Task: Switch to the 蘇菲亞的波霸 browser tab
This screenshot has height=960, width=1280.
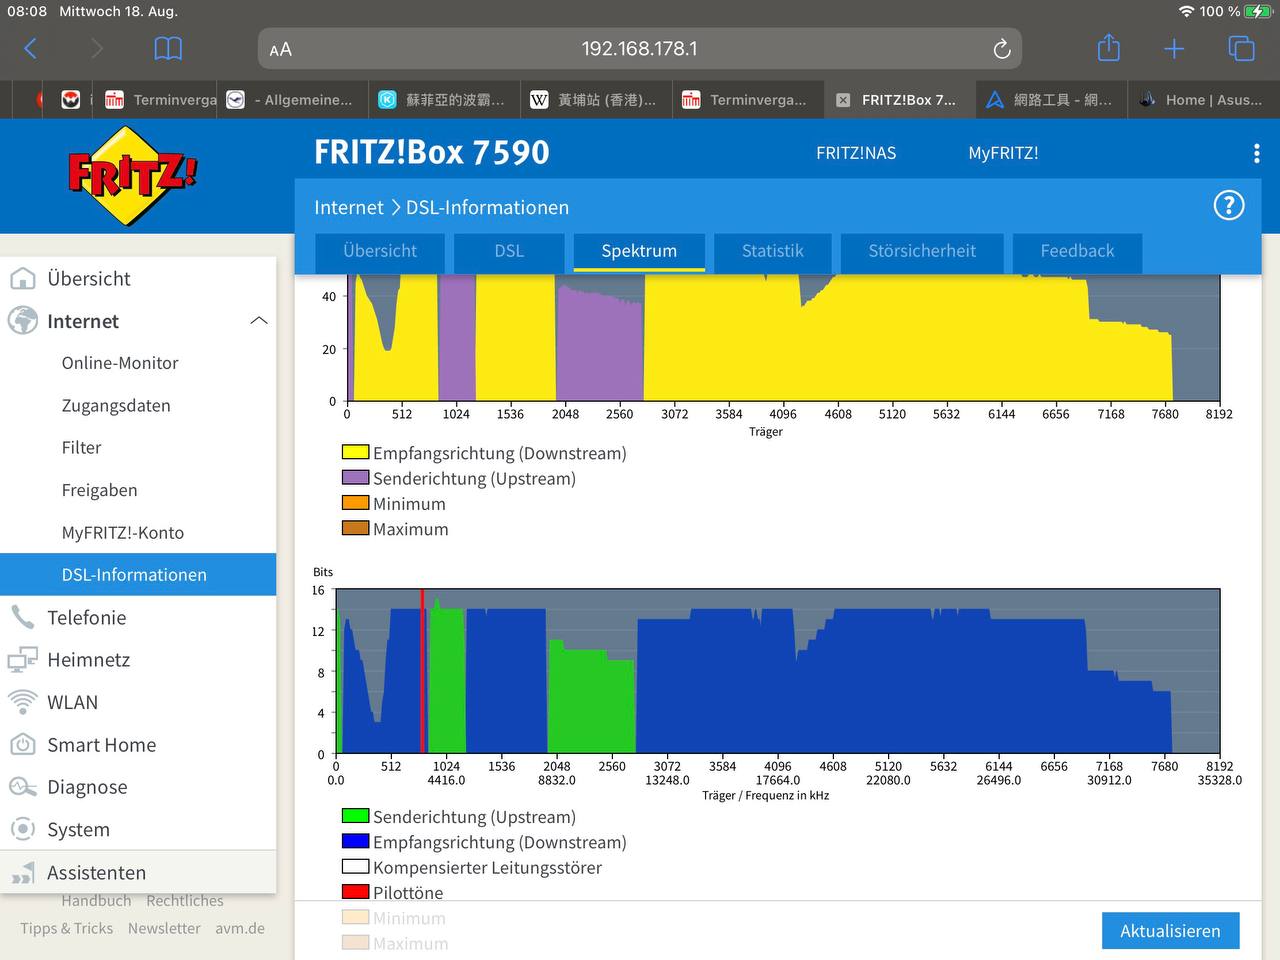Action: click(442, 100)
